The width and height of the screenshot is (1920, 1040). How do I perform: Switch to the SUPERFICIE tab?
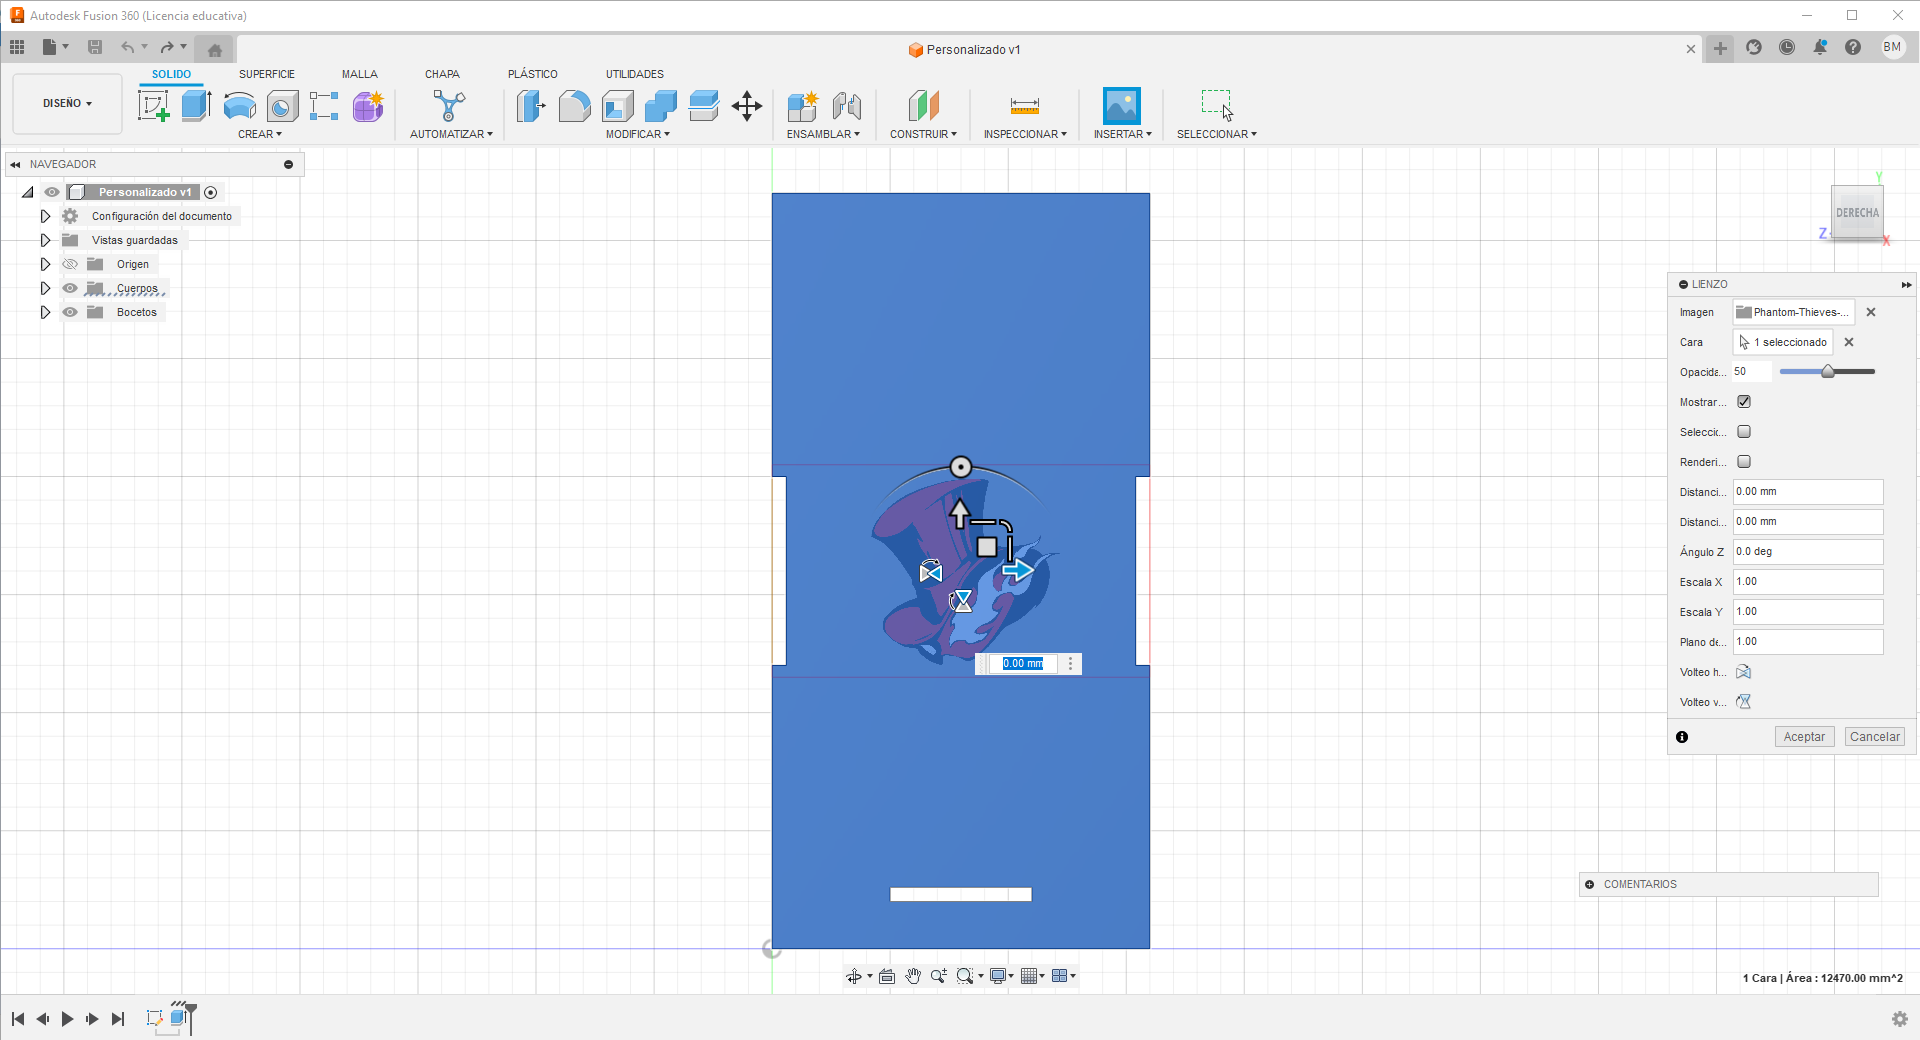(x=267, y=74)
